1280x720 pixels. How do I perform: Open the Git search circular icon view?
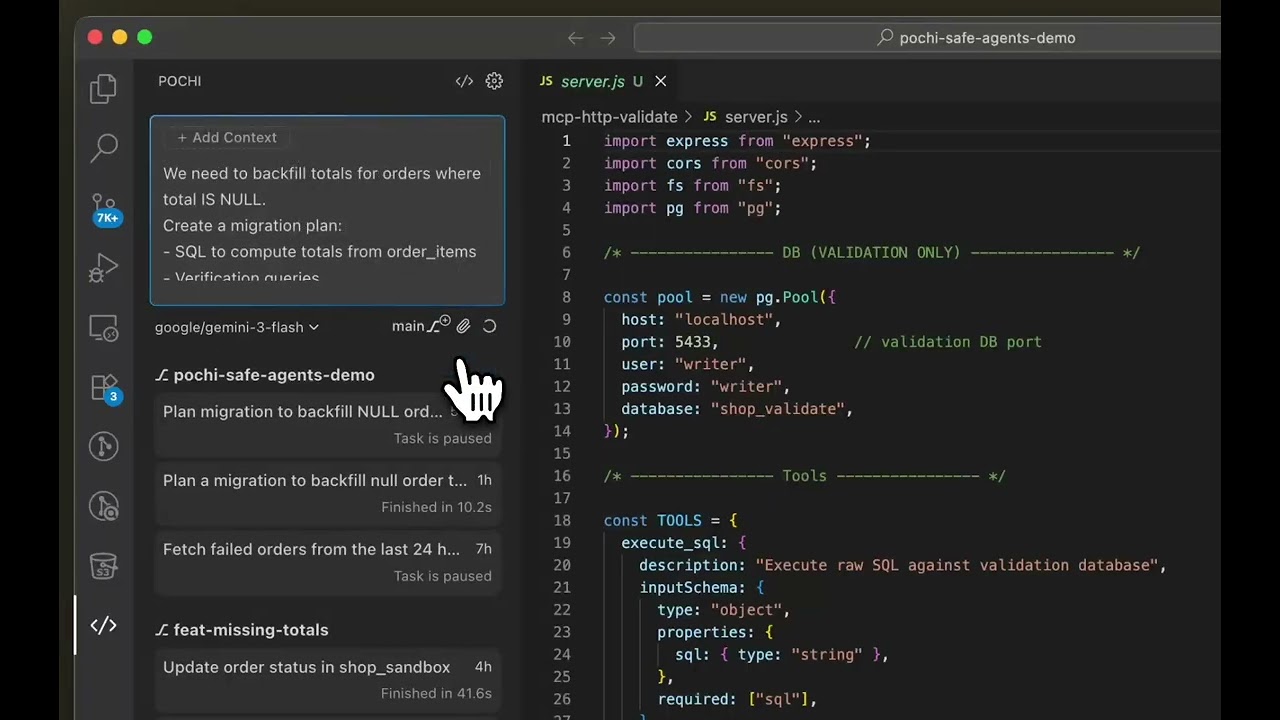(x=104, y=506)
